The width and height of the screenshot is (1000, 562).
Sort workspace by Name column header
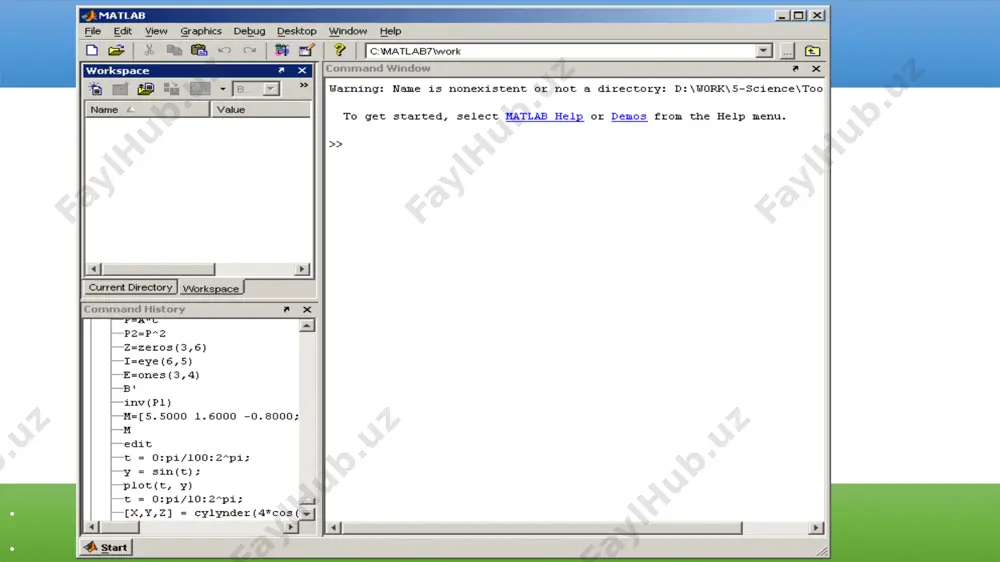click(147, 110)
